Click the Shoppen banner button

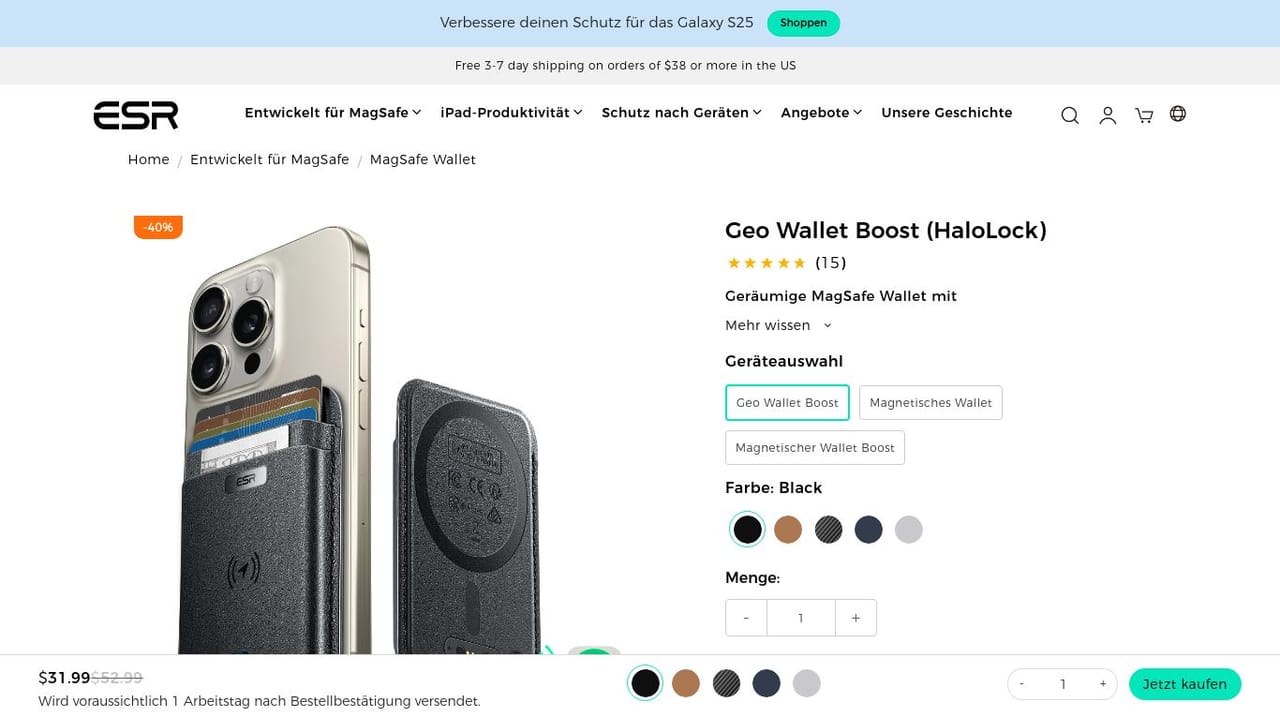pos(803,23)
